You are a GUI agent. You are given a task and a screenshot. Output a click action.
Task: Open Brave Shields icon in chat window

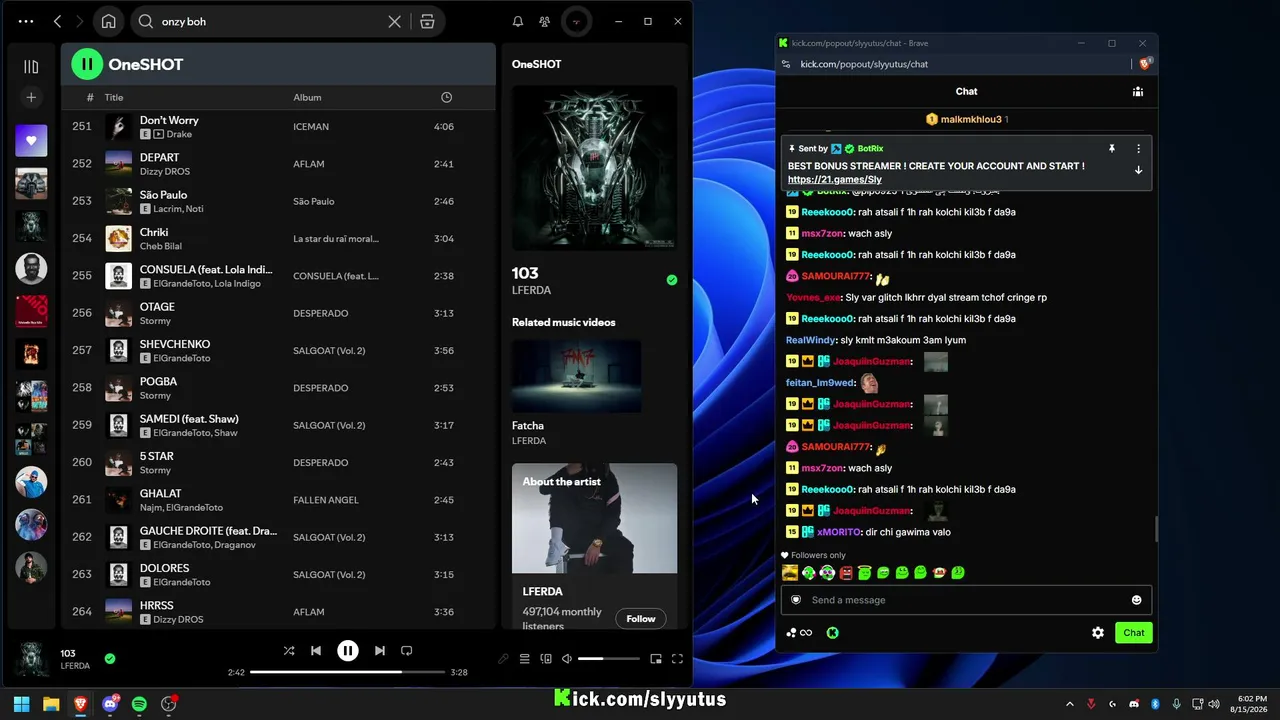click(x=1145, y=63)
